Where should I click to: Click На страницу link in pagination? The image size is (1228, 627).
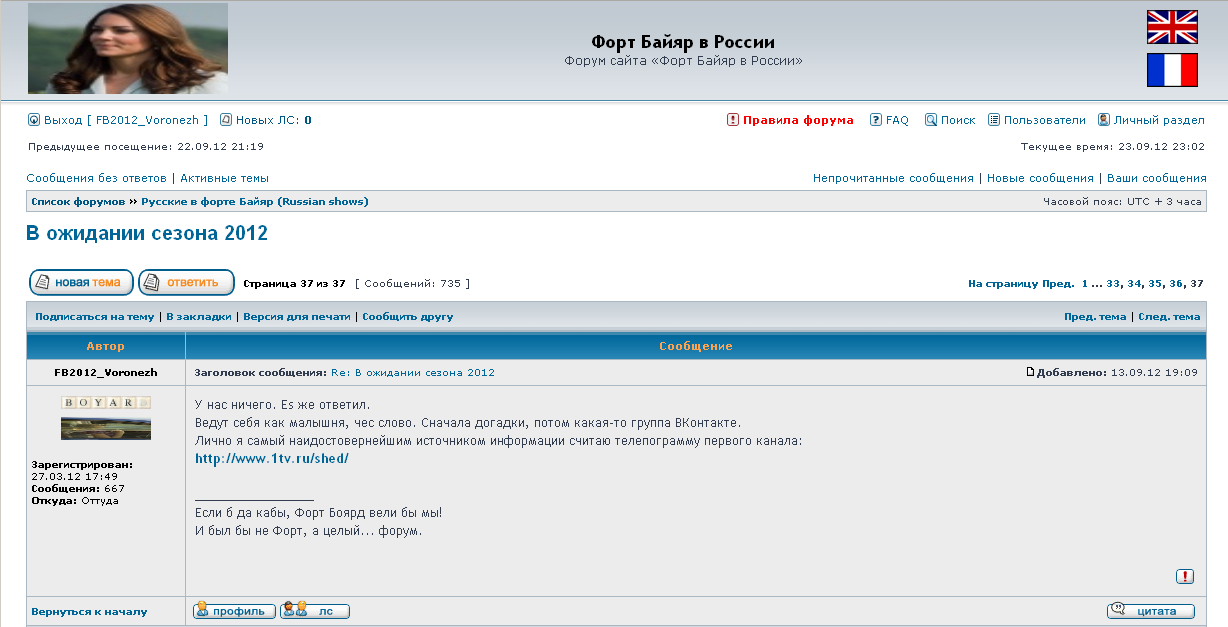[x=1003, y=284]
